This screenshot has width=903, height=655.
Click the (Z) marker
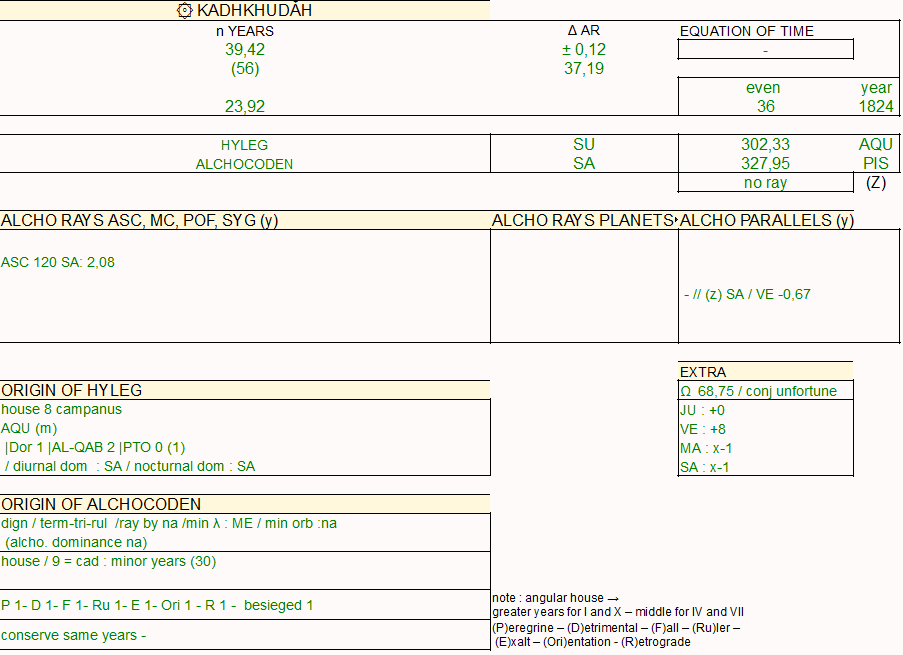(x=876, y=183)
